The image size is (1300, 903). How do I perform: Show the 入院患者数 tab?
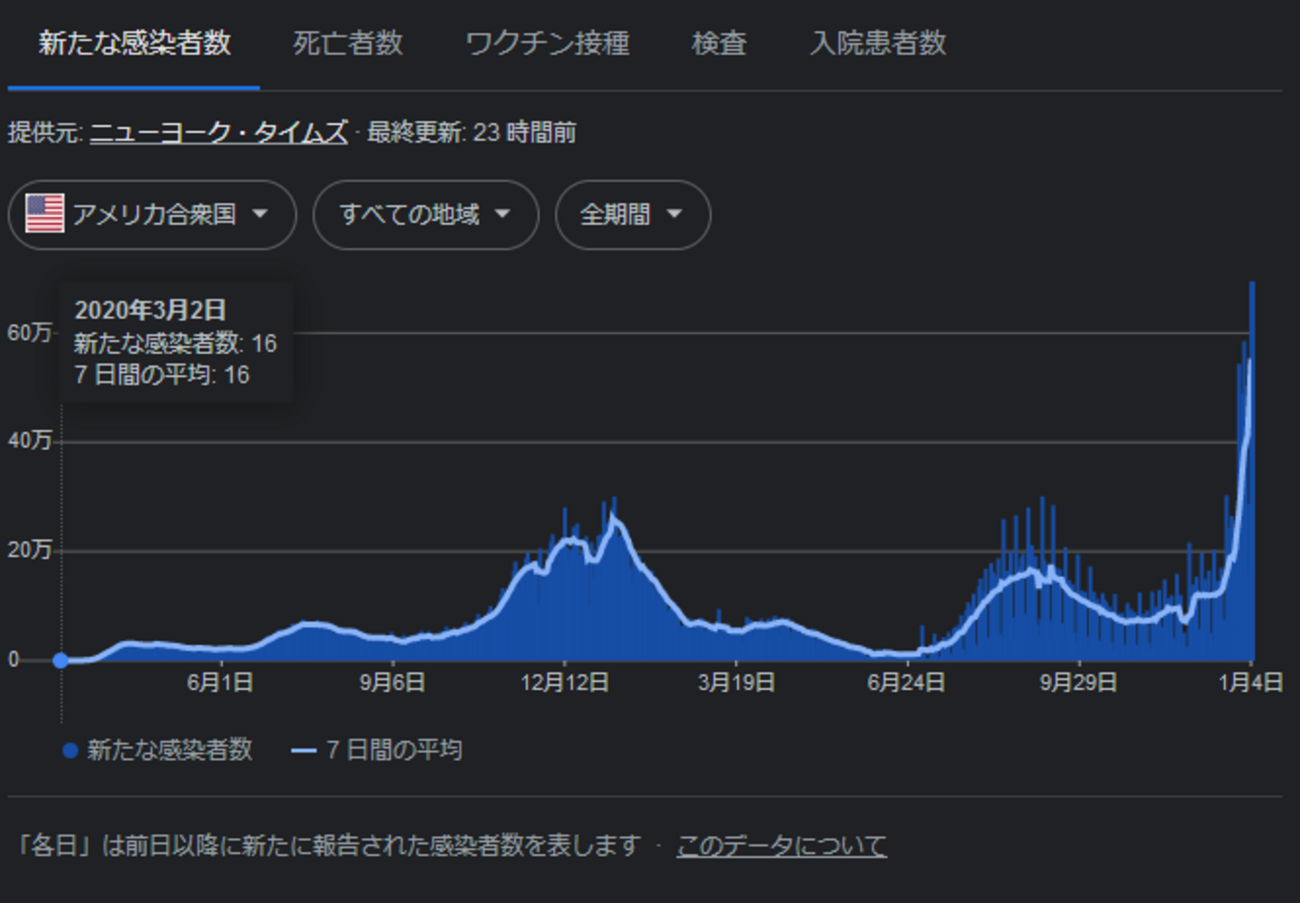[878, 44]
